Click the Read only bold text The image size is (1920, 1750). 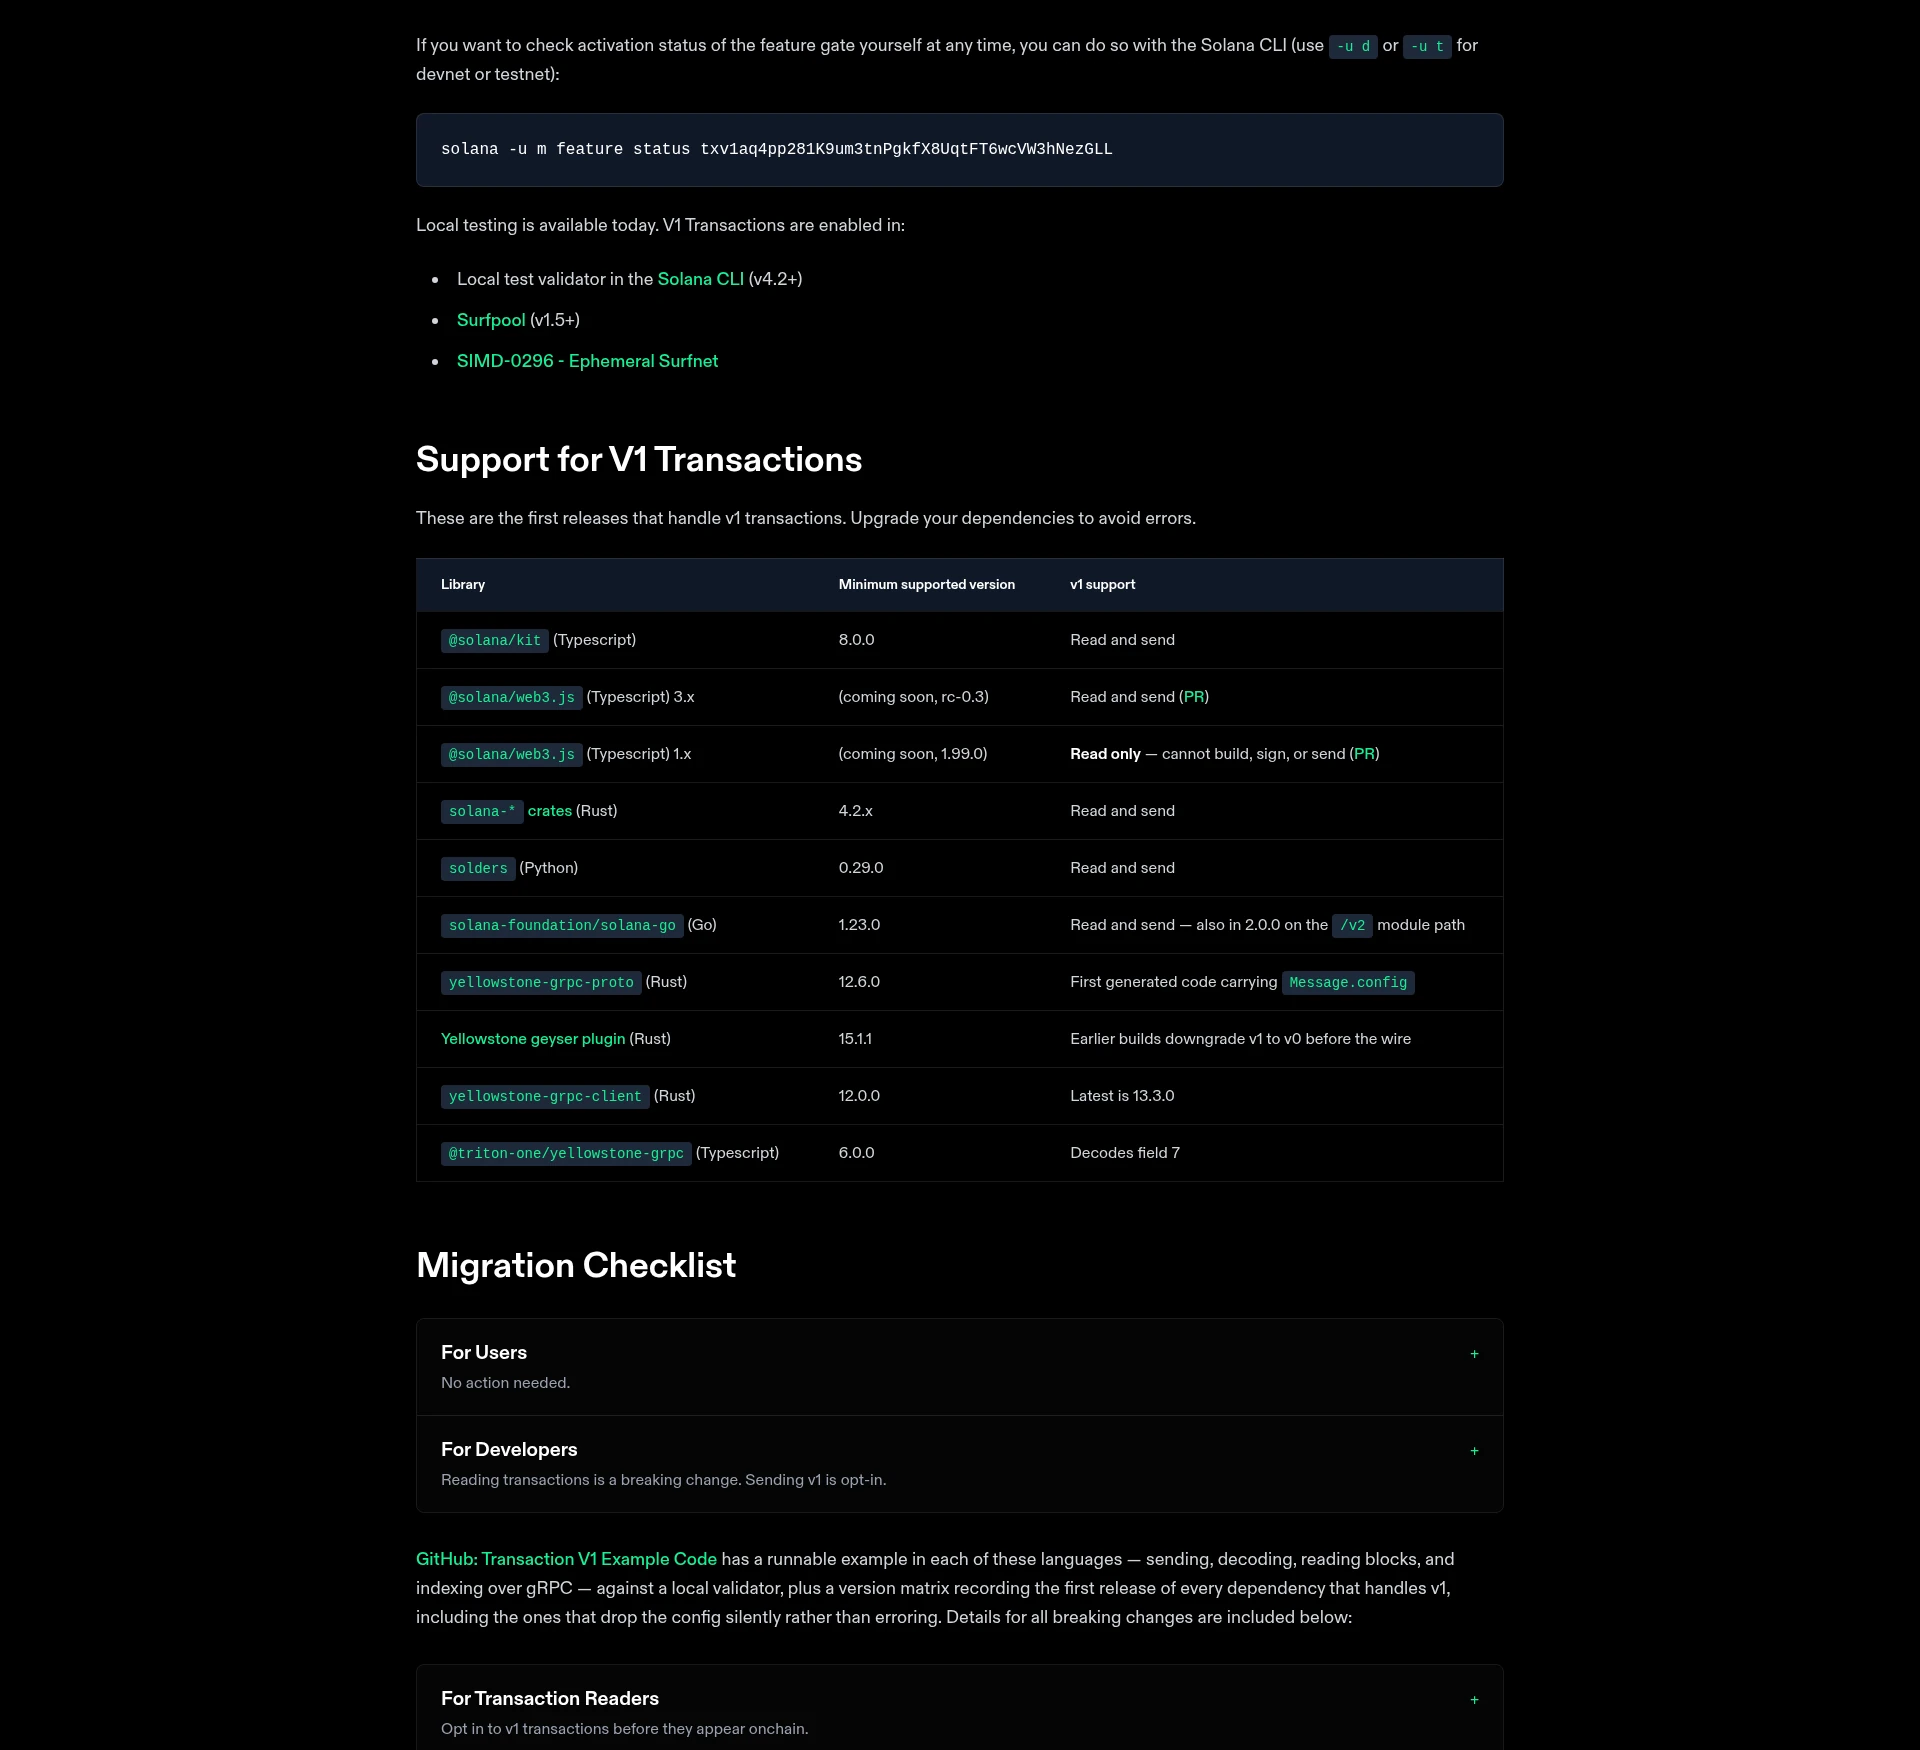(1105, 754)
